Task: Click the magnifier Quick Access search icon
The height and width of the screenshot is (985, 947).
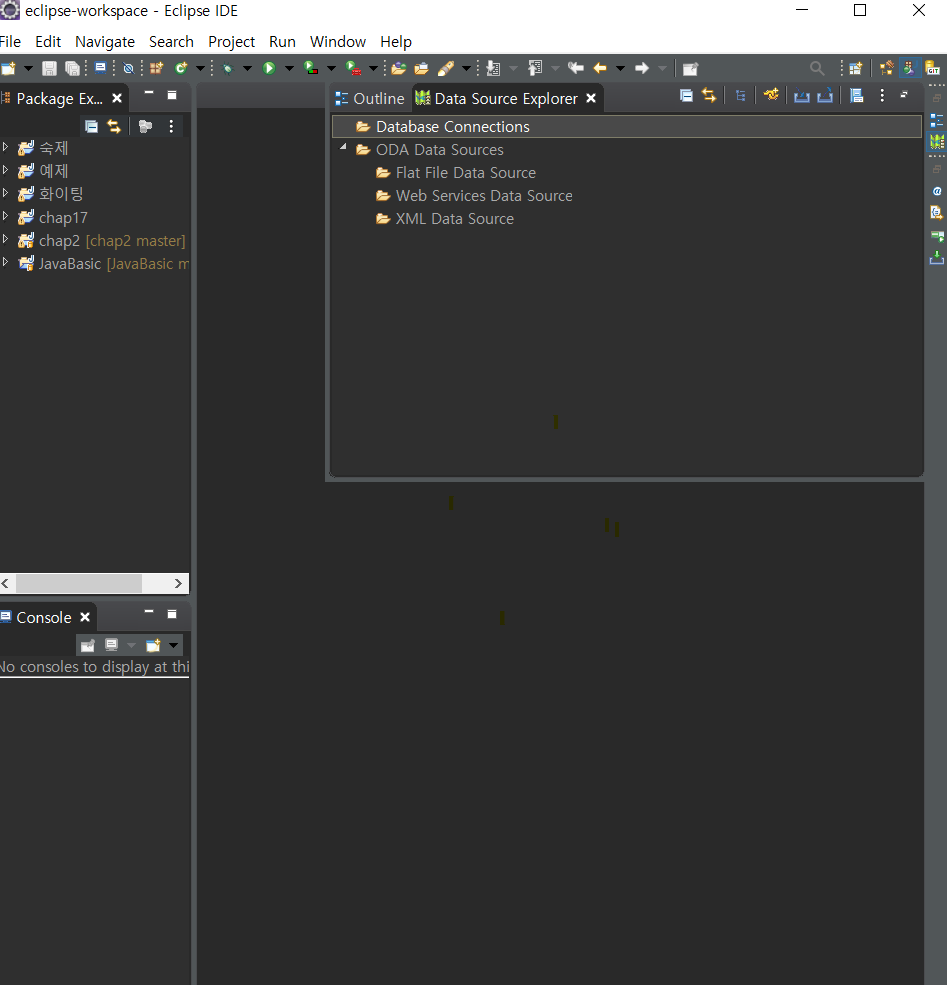Action: click(x=816, y=68)
